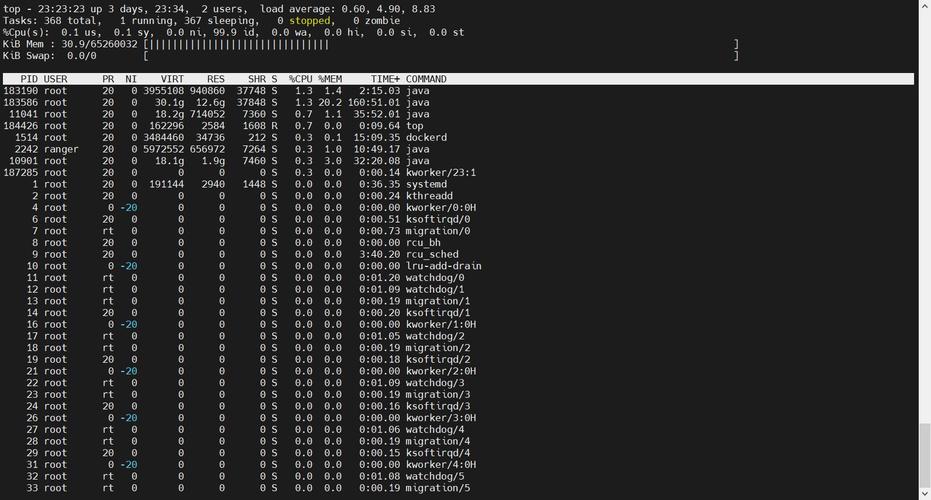Click the '2 users' text
Viewport: 931px width, 500px height.
(221, 9)
